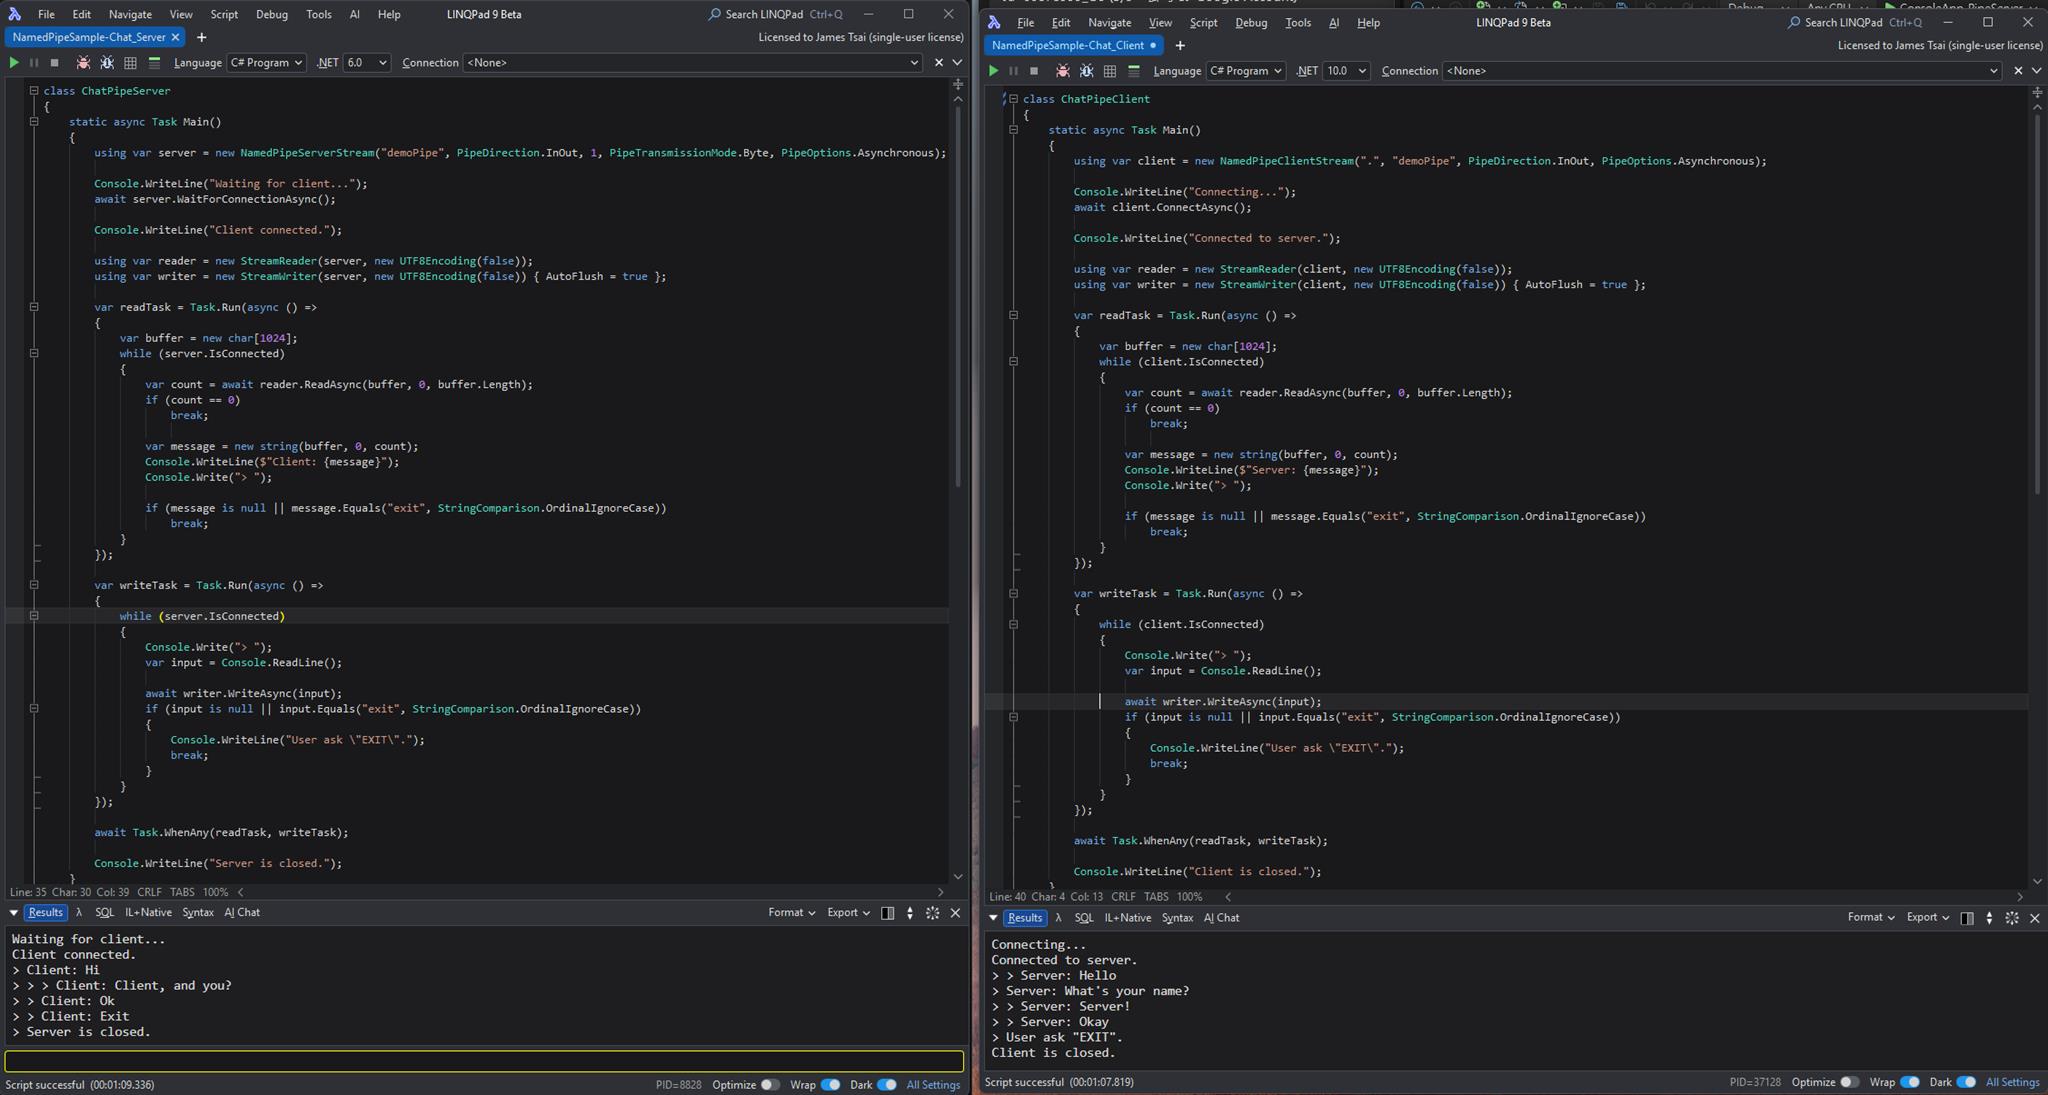Open the Script menu in client window
This screenshot has width=2048, height=1095.
click(1203, 22)
